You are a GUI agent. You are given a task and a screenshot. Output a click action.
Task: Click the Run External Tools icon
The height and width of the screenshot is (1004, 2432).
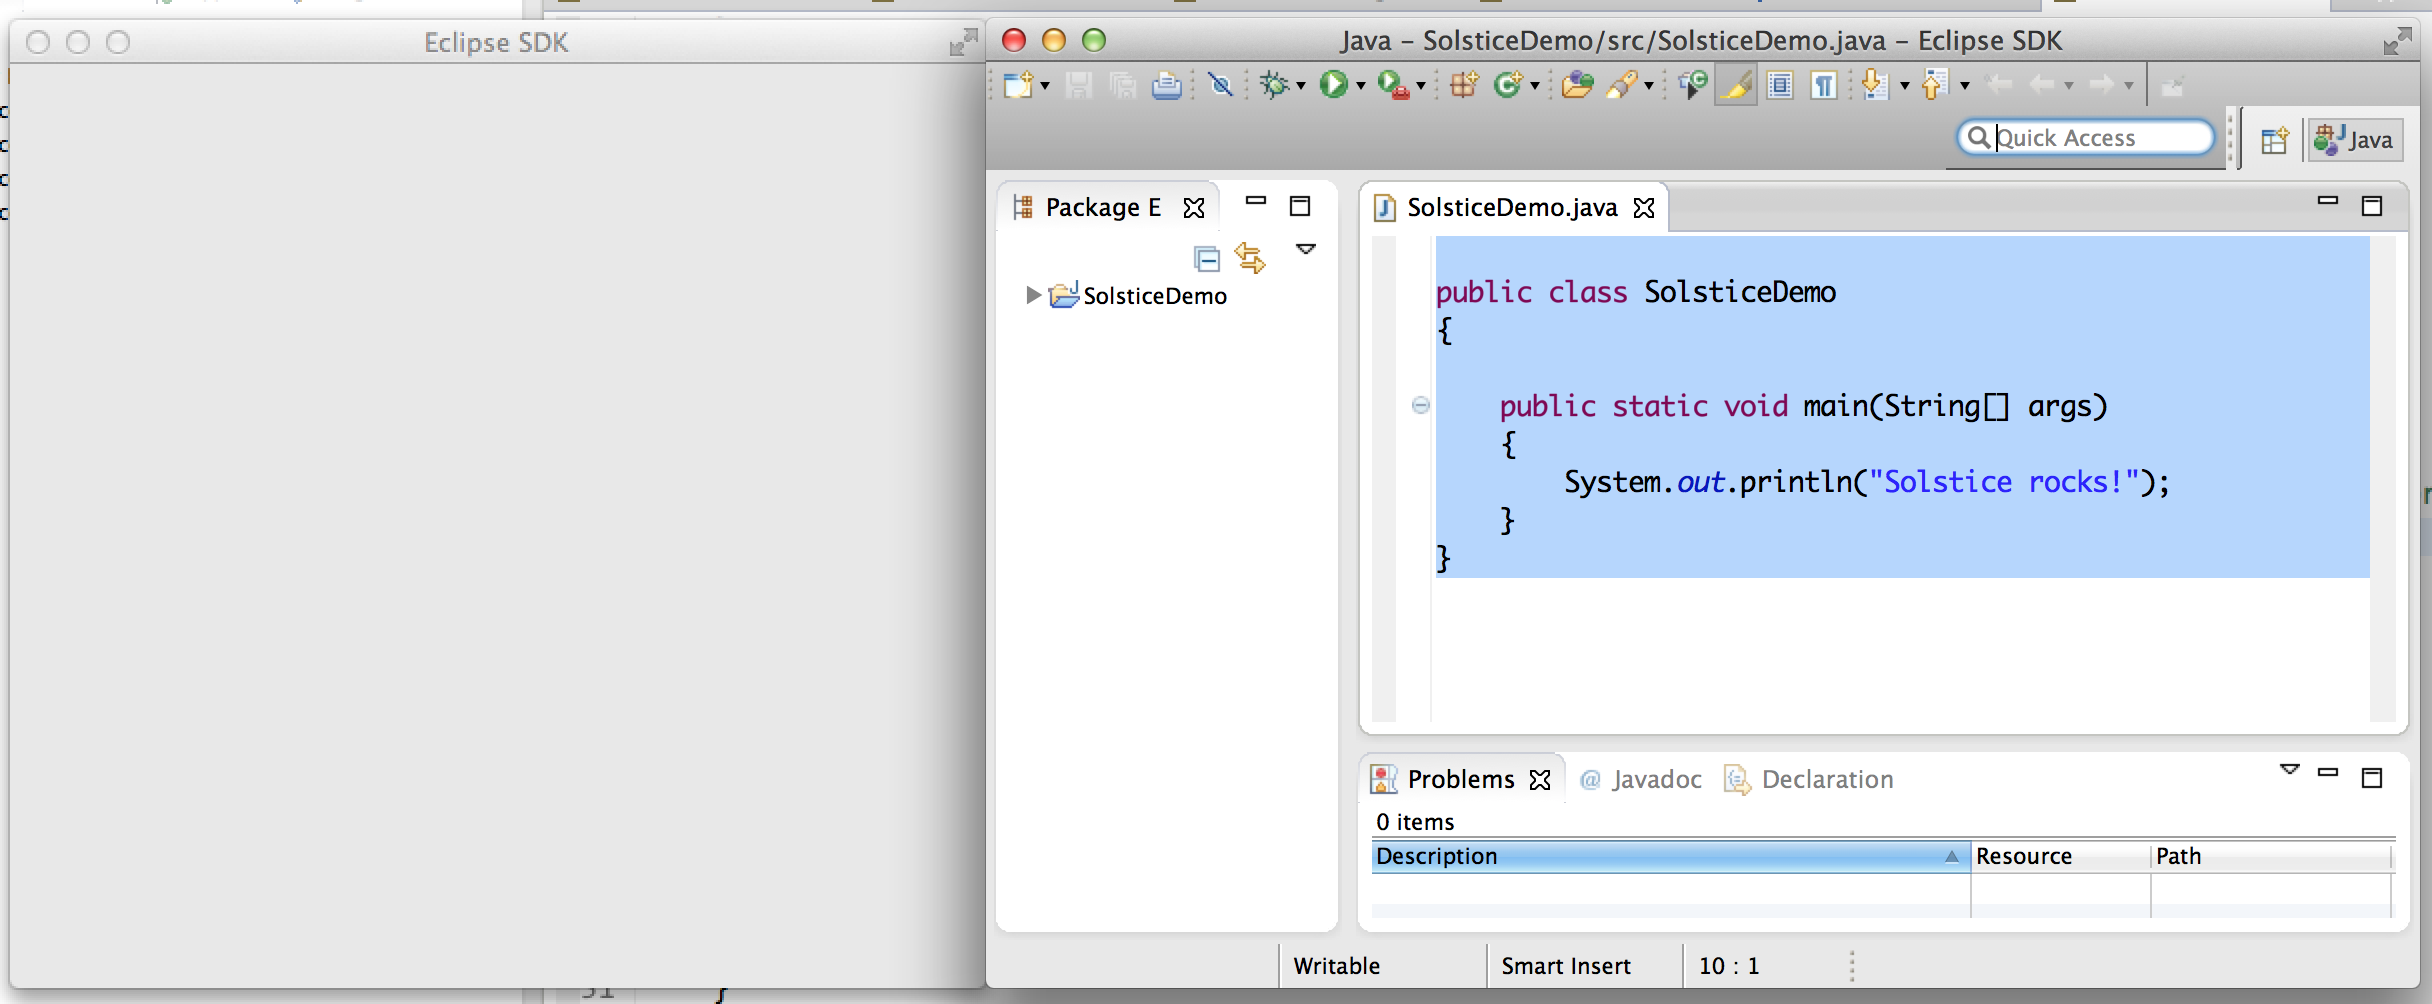click(x=1393, y=85)
